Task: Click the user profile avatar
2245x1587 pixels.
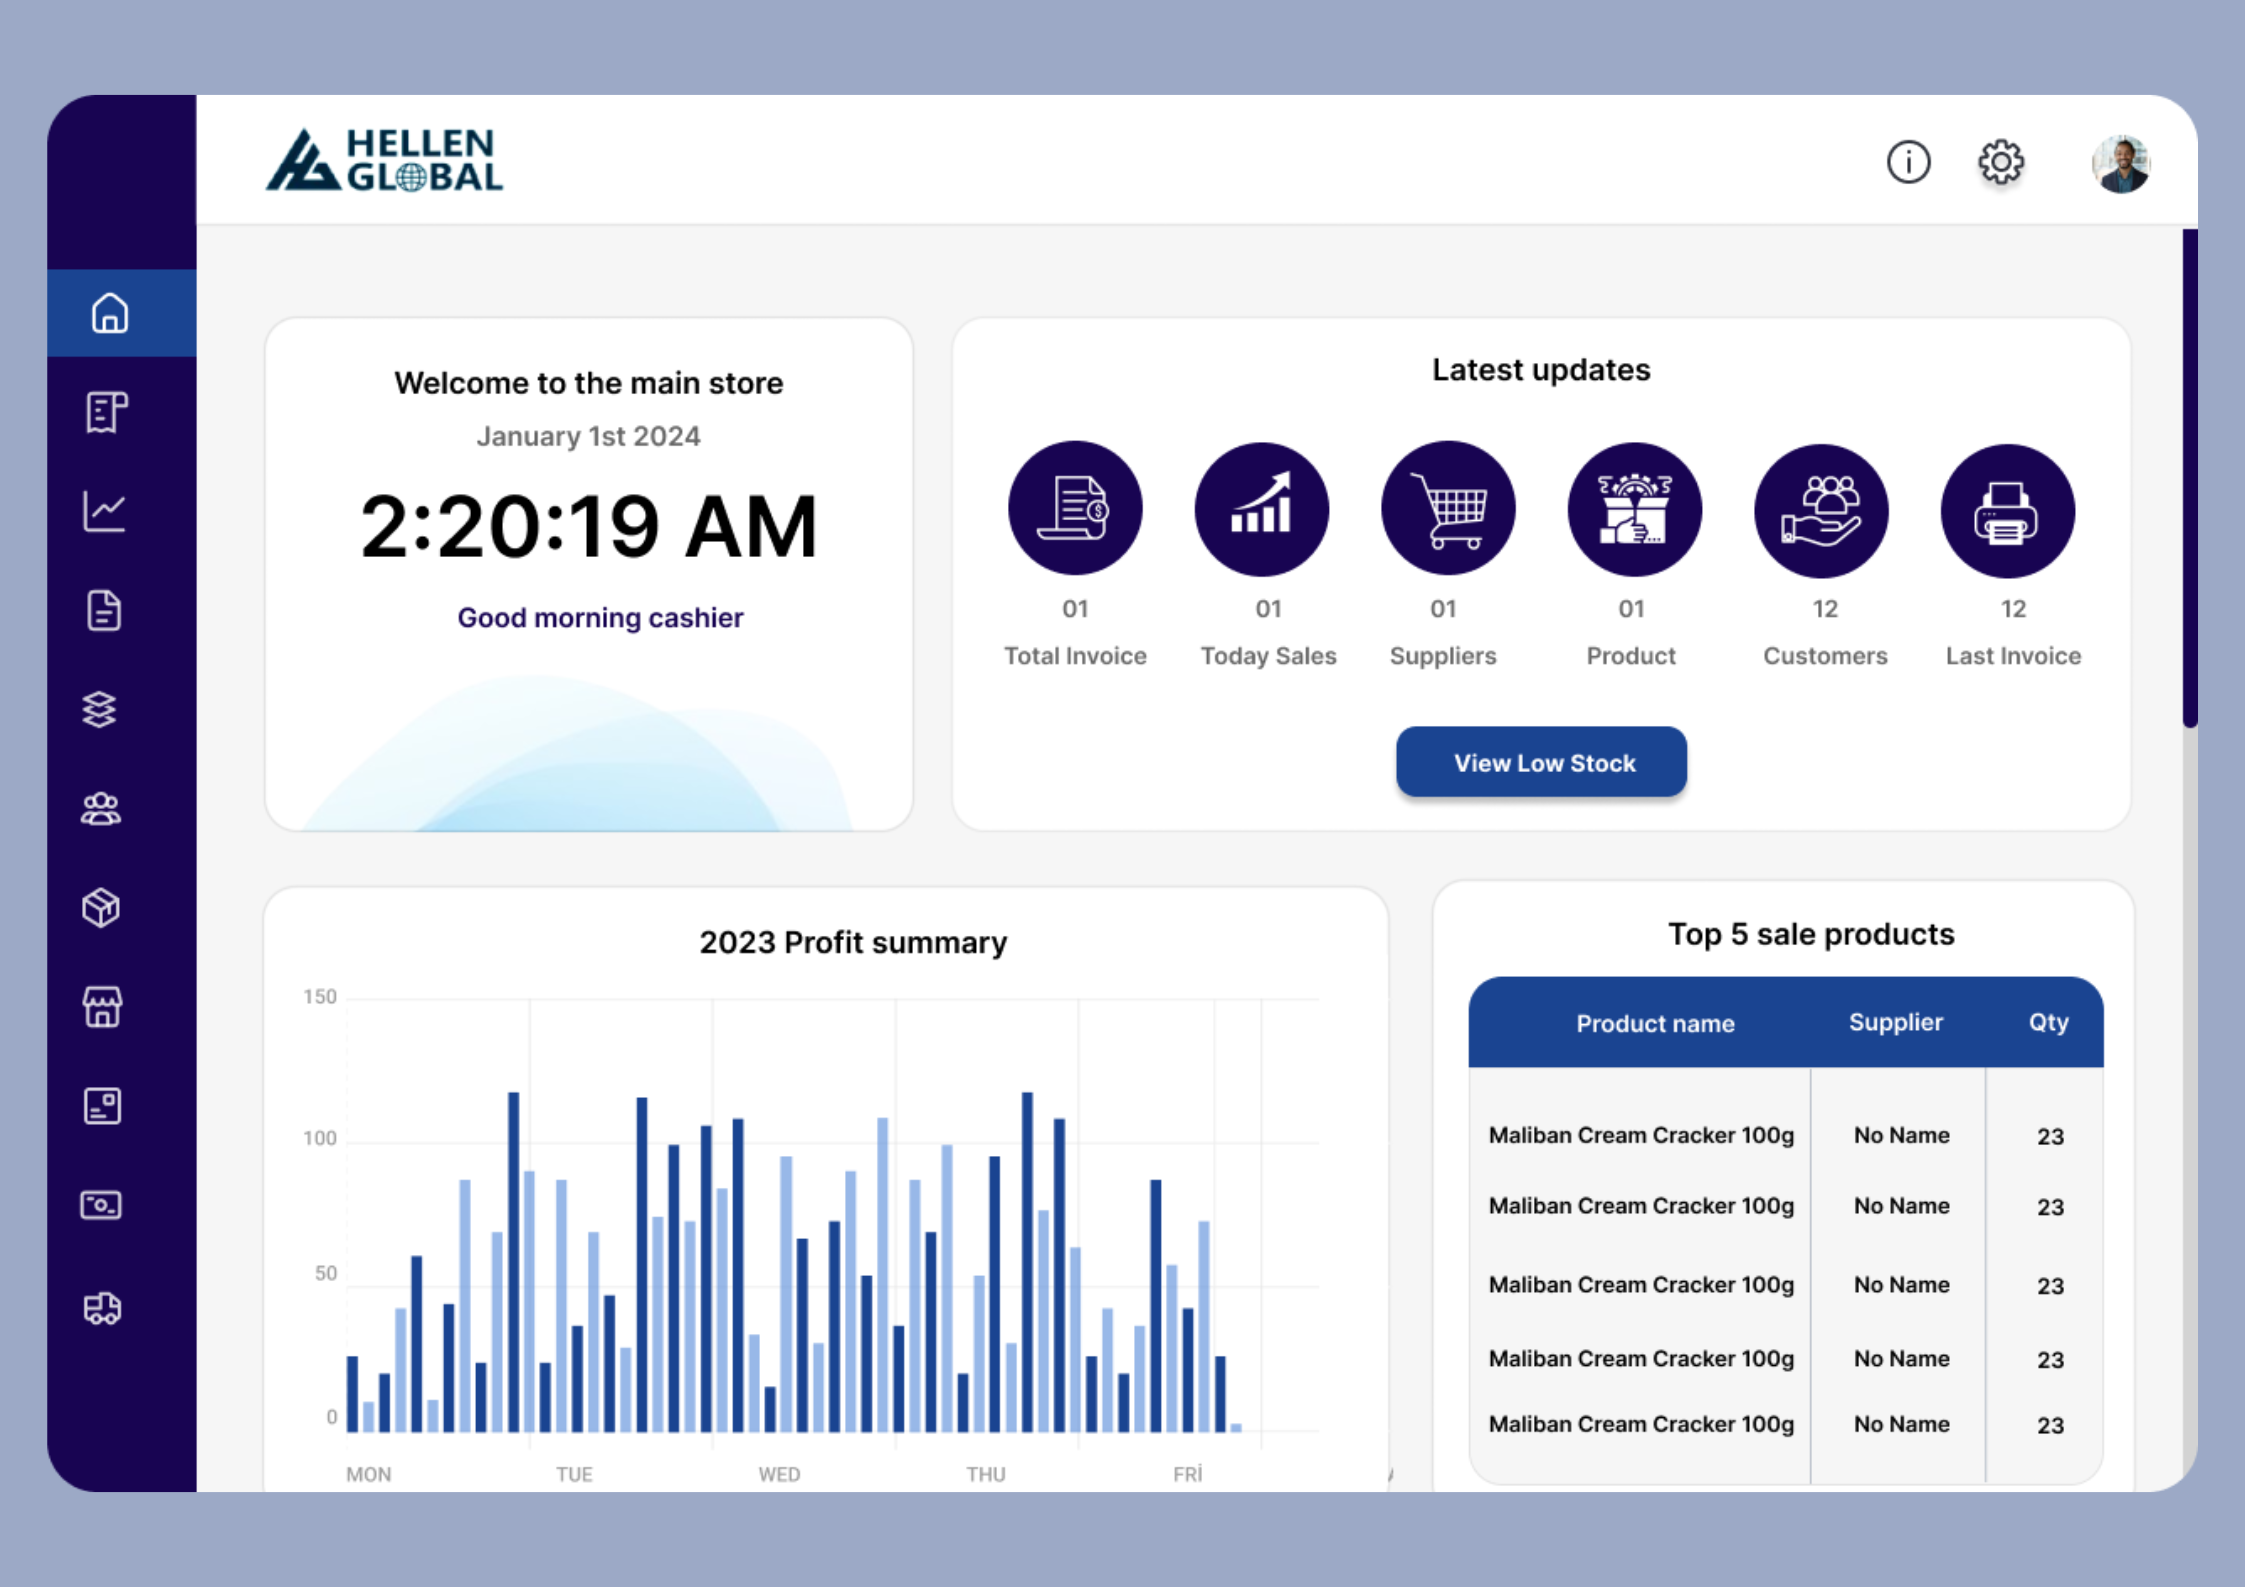Action: pos(2121,164)
